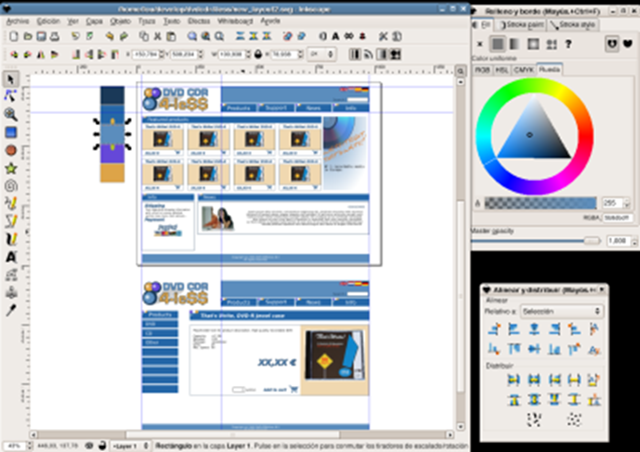Switch to the RGB color tab
Screen dimensions: 640x452
click(x=482, y=70)
